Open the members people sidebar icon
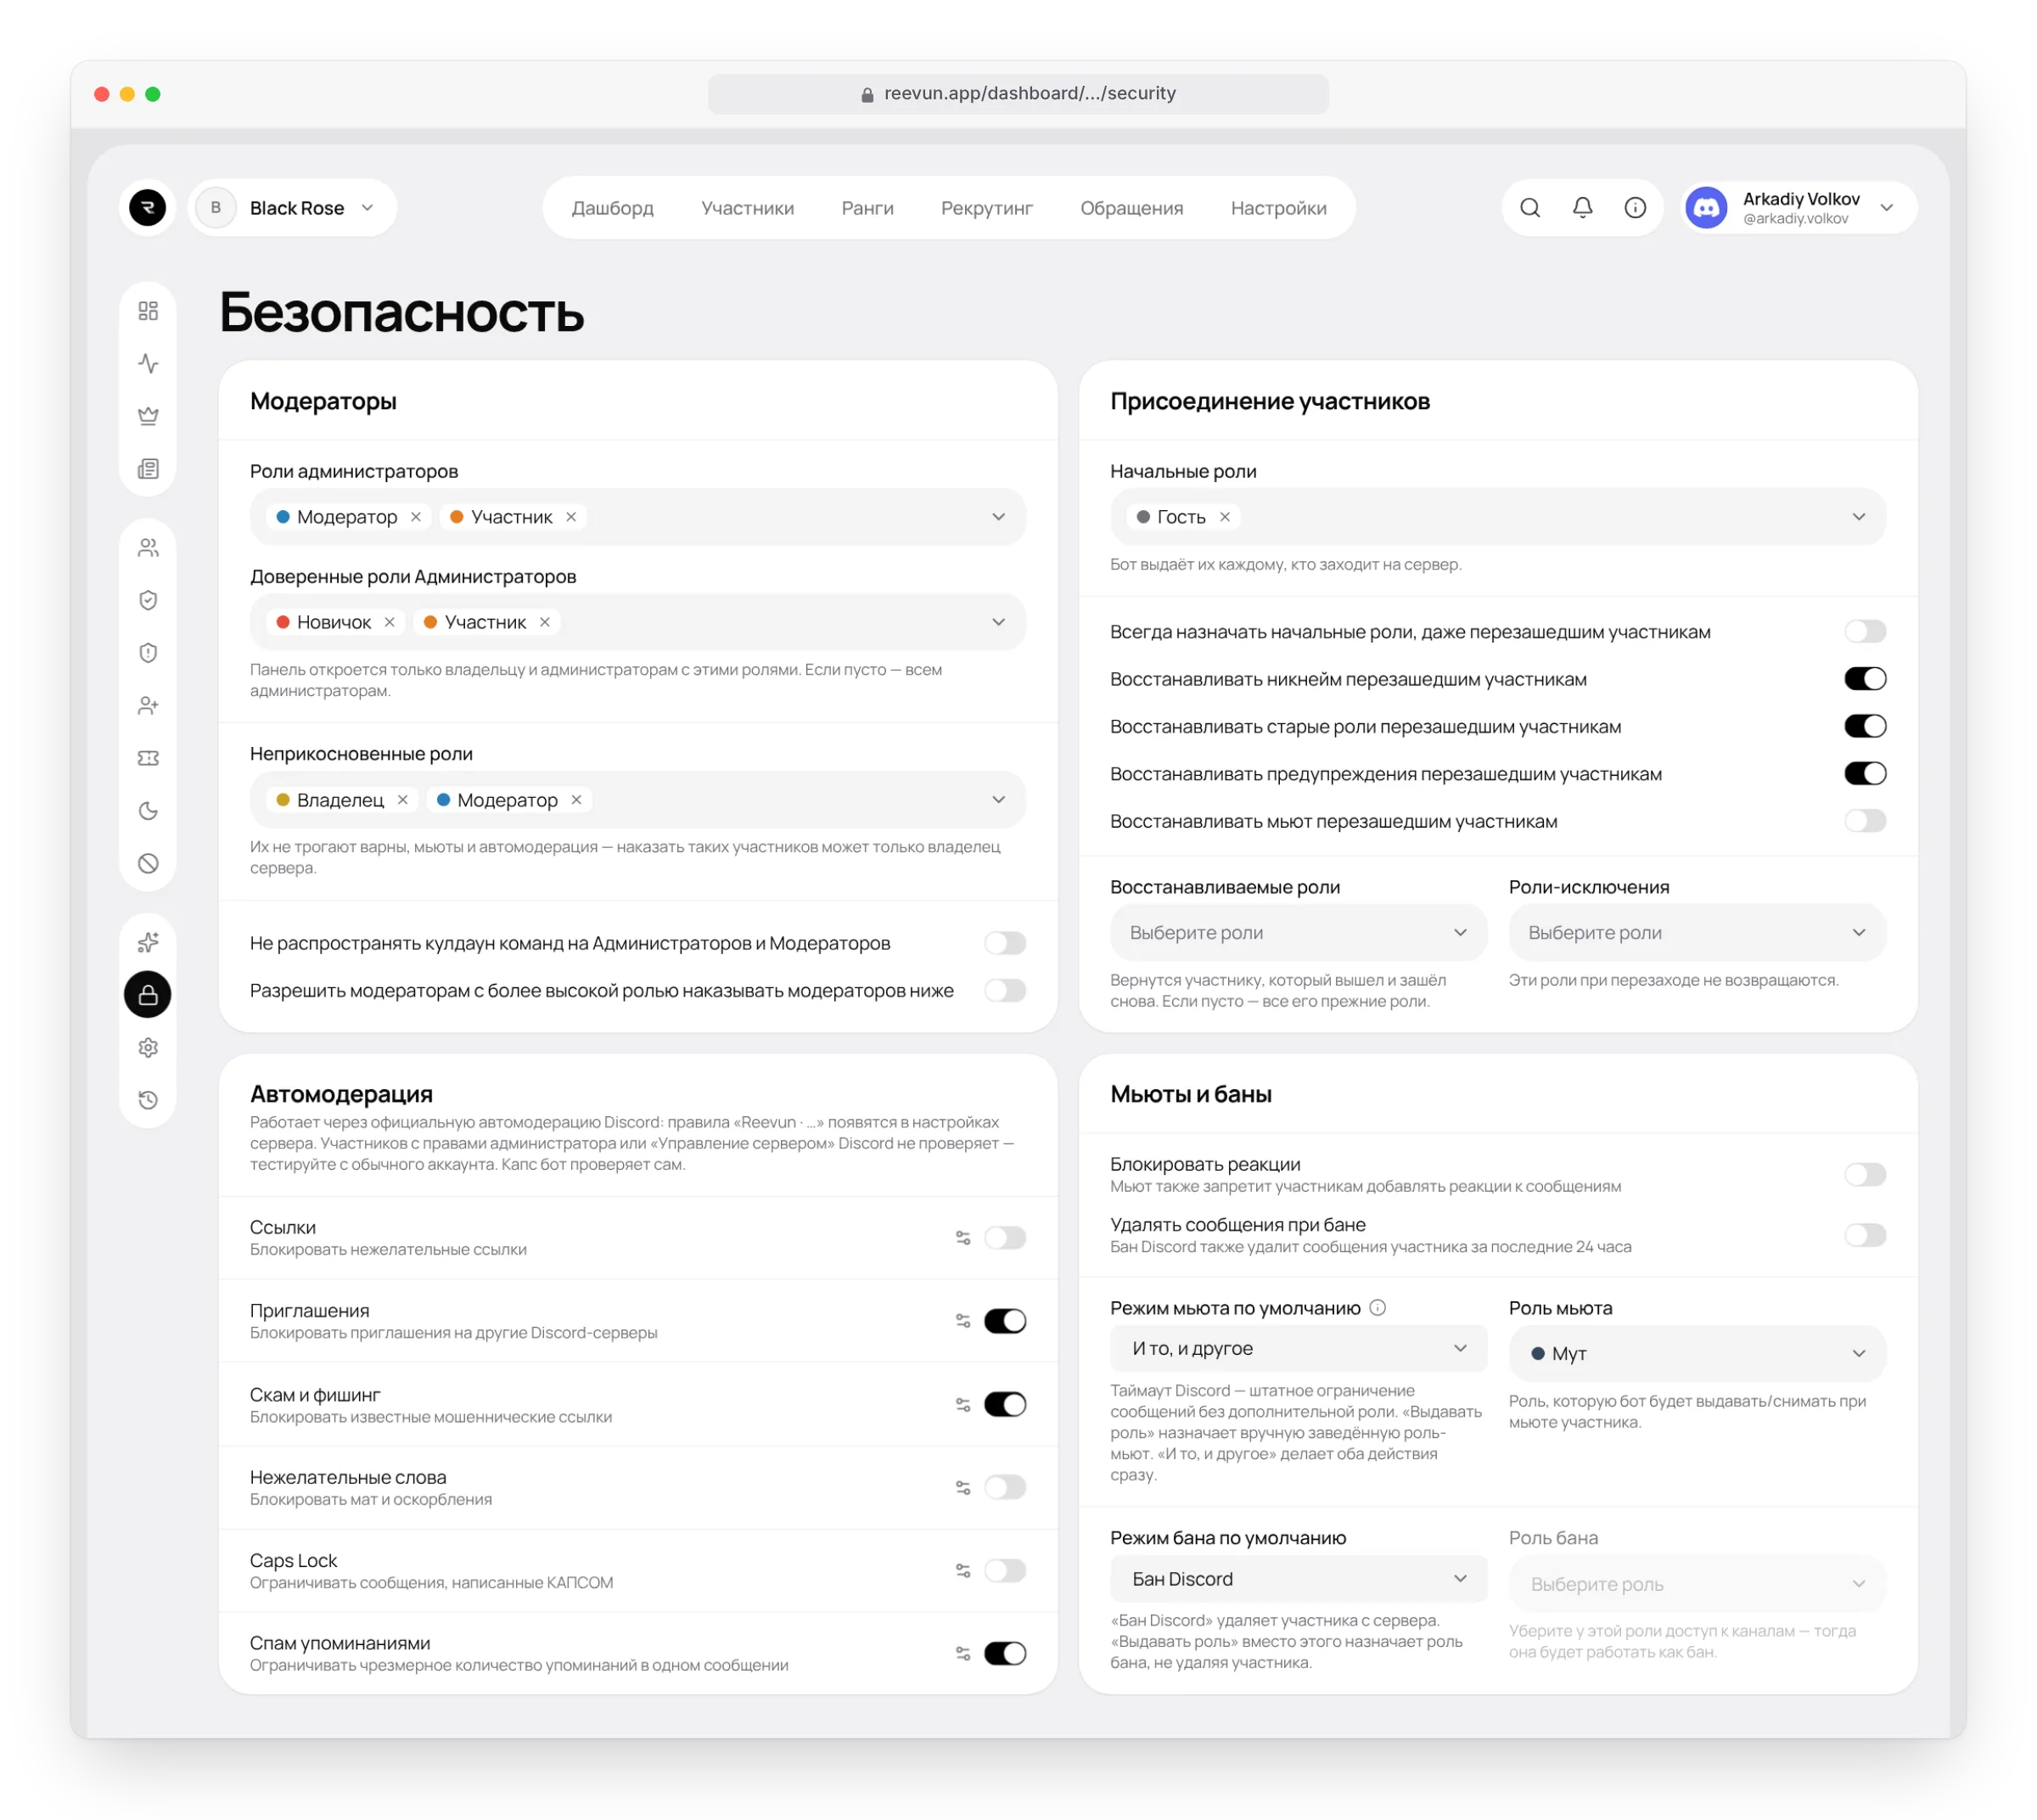The height and width of the screenshot is (1820, 2037). pos(148,547)
